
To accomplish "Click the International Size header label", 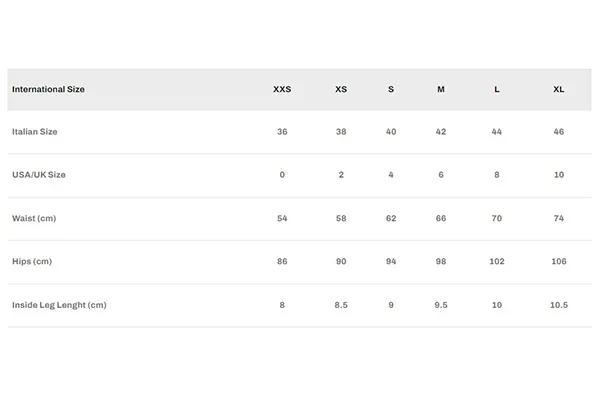I will click(x=48, y=89).
